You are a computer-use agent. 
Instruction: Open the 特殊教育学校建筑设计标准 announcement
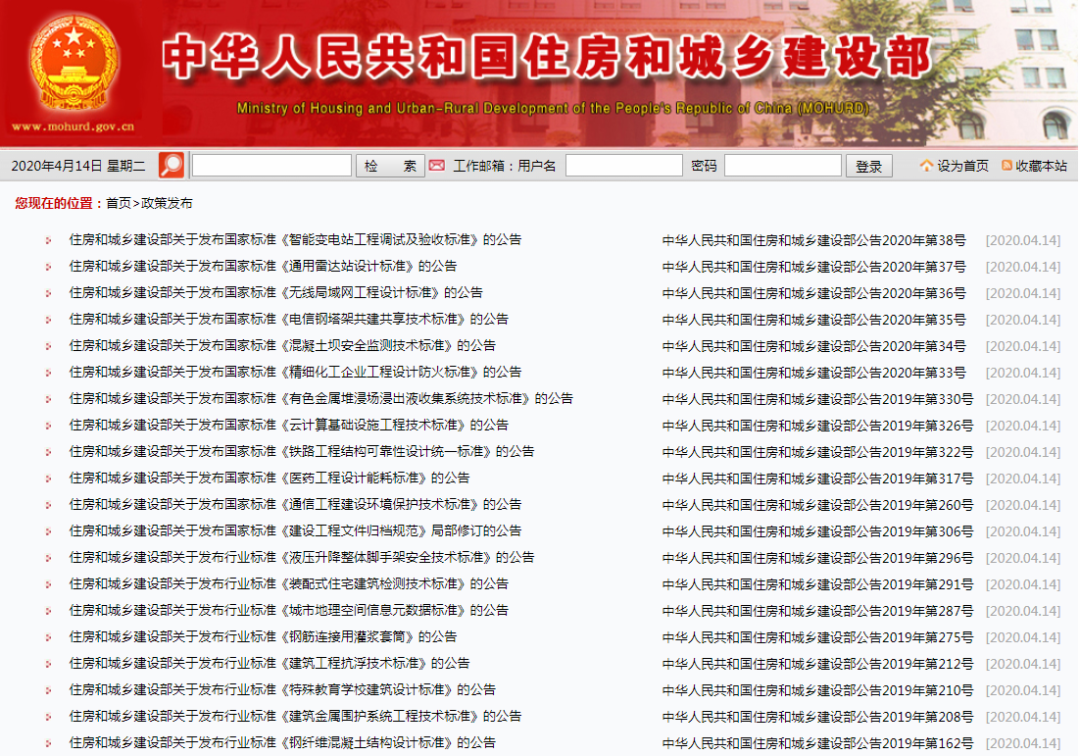click(x=282, y=690)
